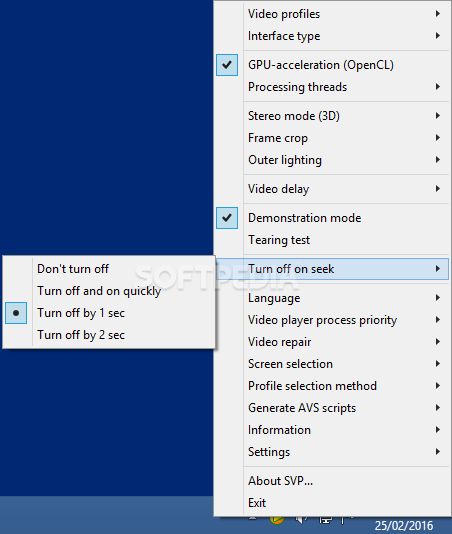Toggle the GPU-acceleration (OpenCL) checkmark
452x534 pixels.
point(227,65)
